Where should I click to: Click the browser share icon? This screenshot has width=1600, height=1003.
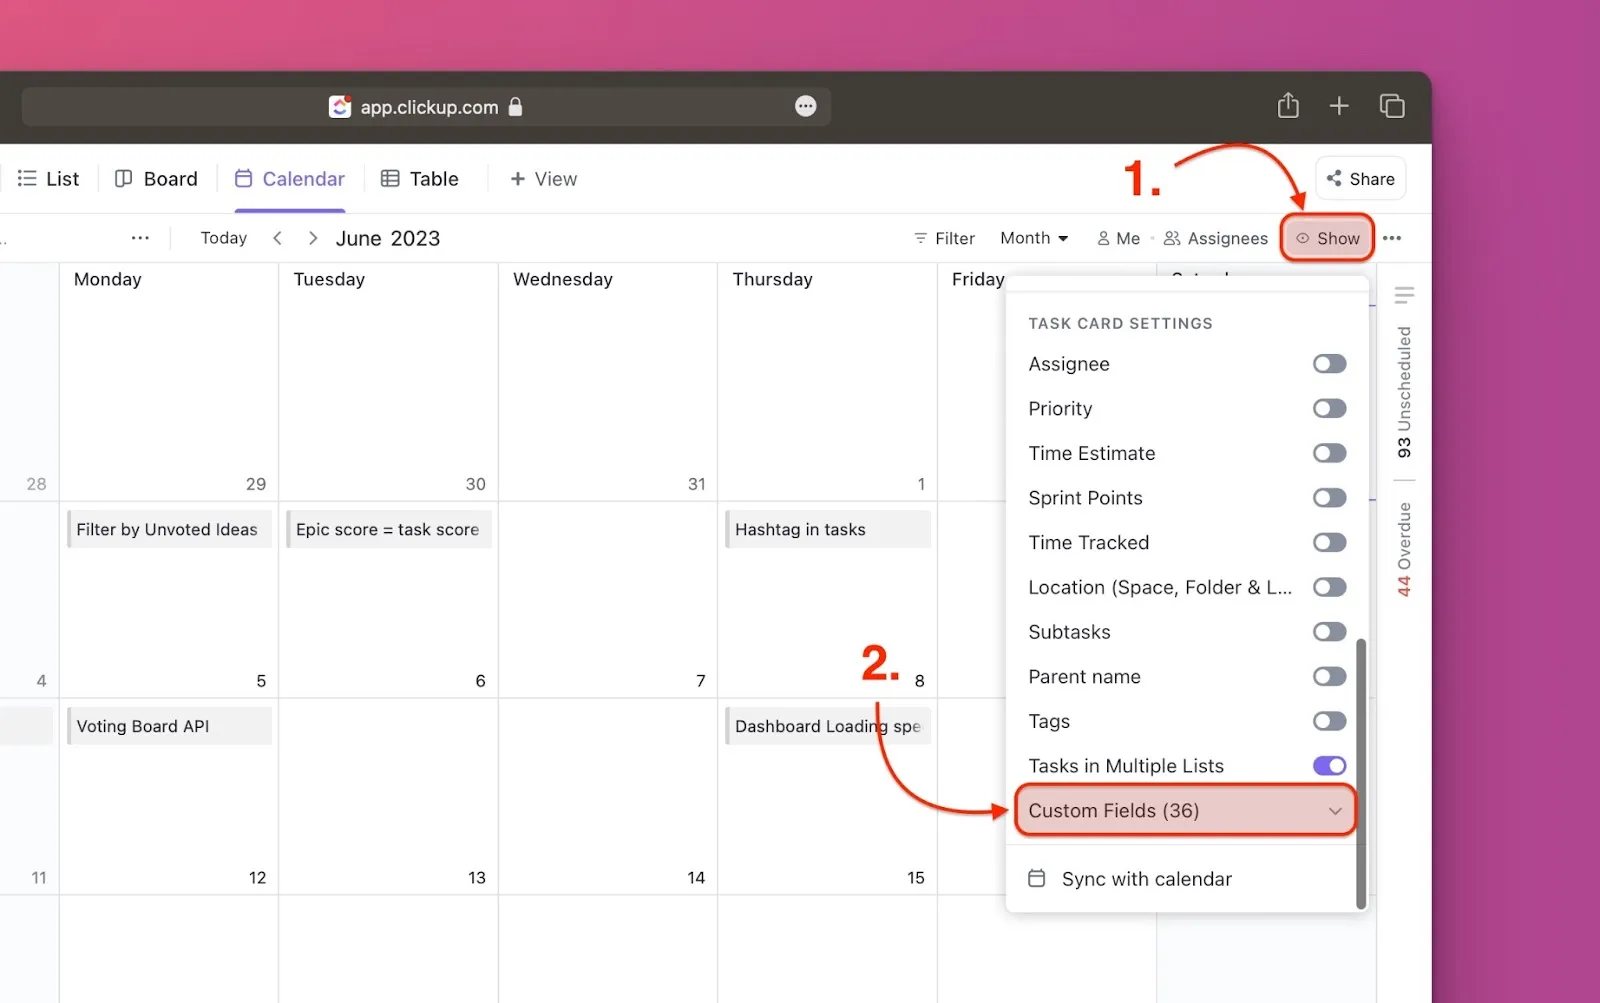pos(1288,106)
